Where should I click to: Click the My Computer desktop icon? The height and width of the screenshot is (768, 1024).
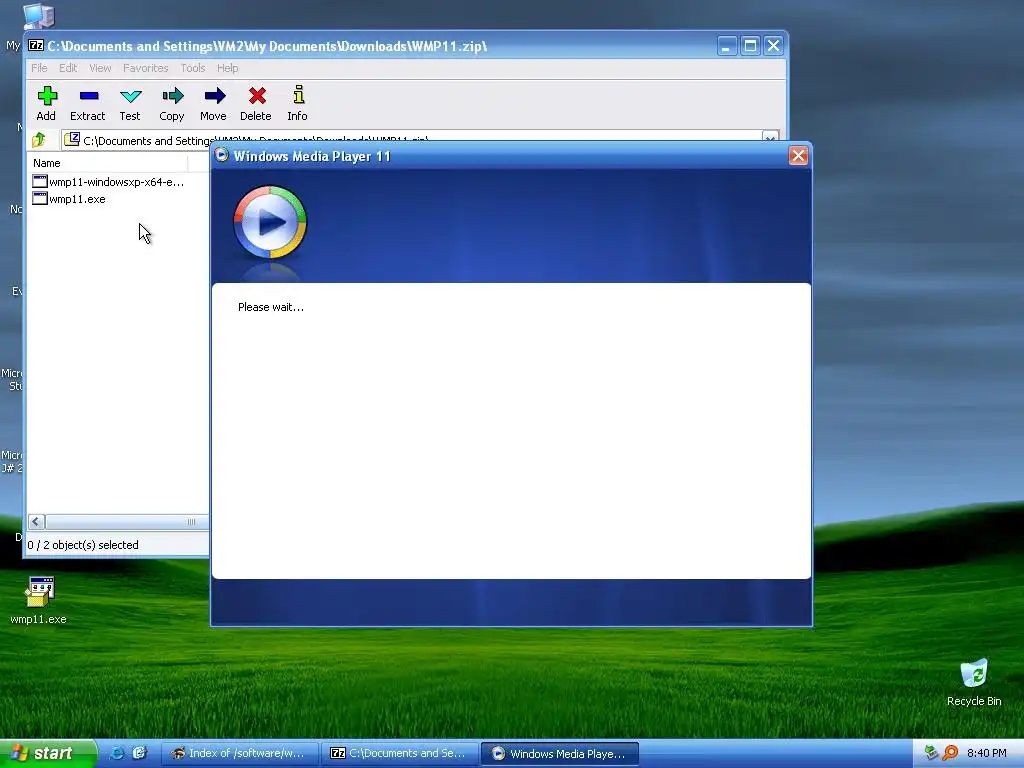coord(38,16)
